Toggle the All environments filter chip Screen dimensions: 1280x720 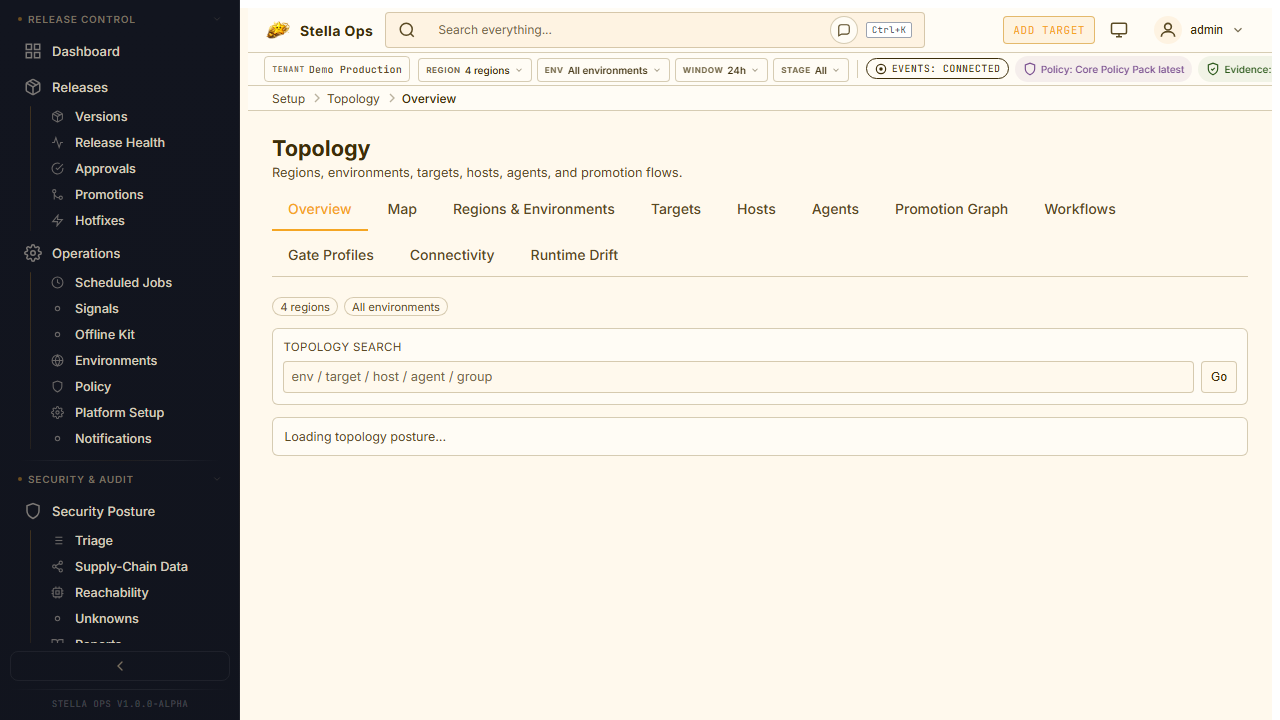(x=396, y=307)
